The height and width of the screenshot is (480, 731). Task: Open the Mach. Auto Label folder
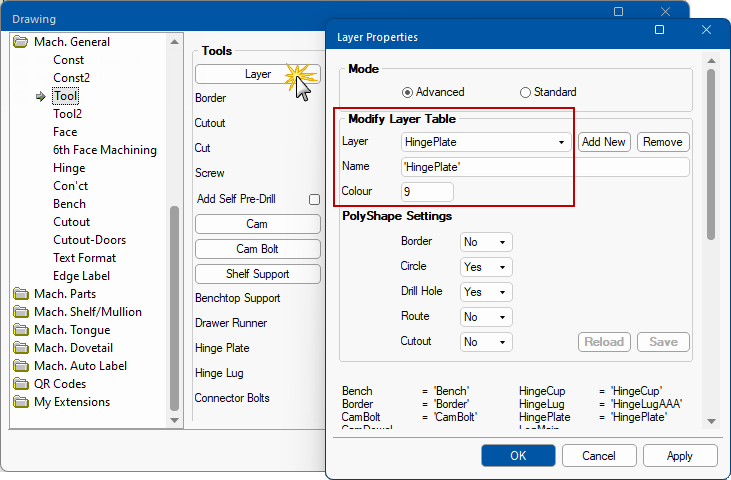78,366
